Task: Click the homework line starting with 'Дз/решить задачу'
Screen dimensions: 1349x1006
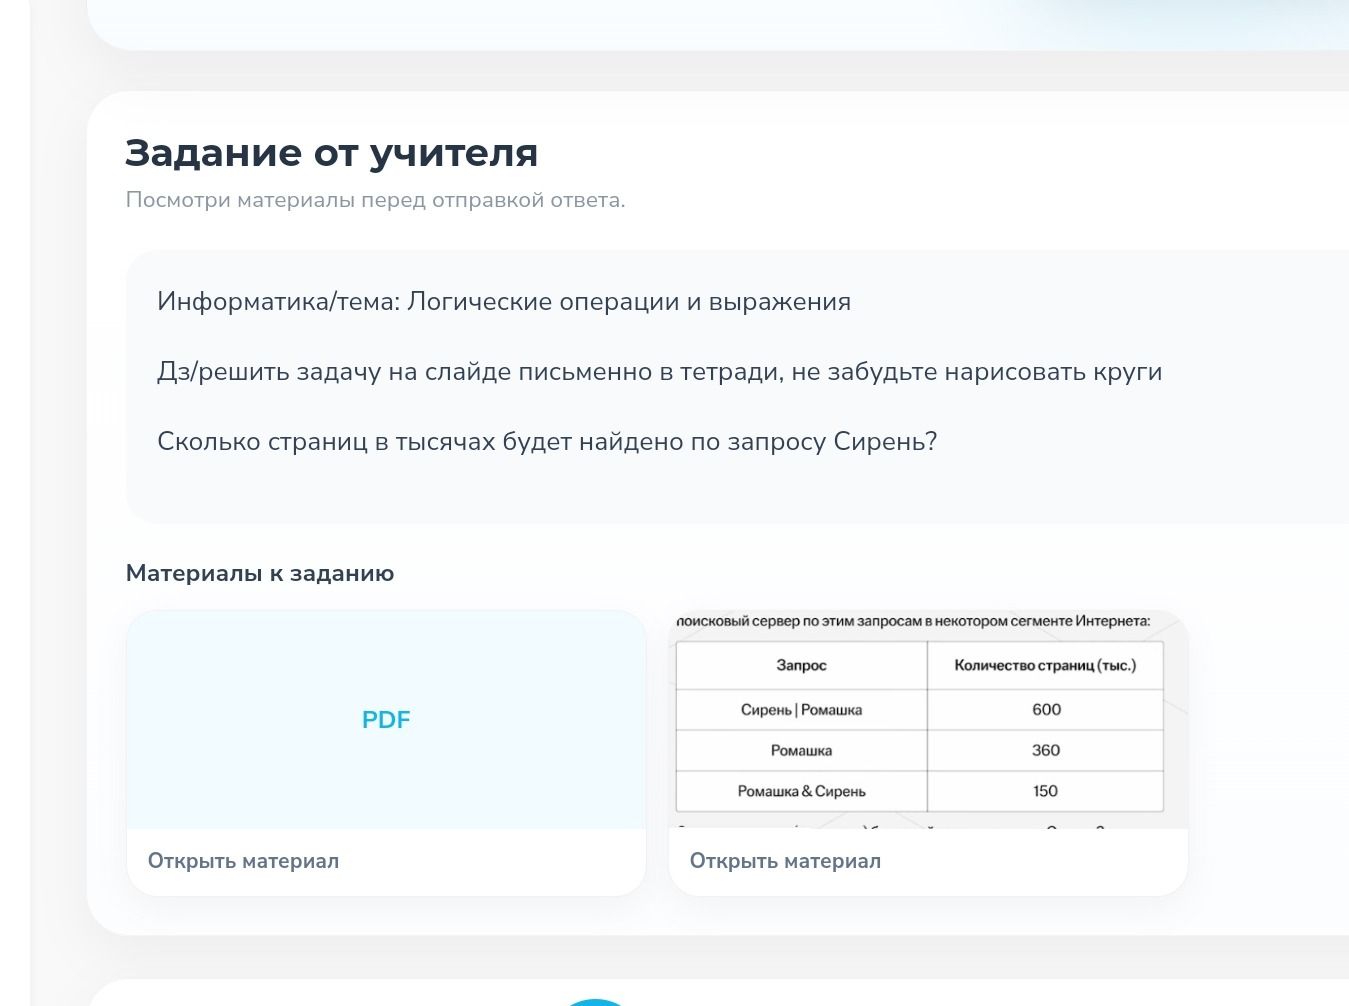Action: pyautogui.click(x=659, y=372)
